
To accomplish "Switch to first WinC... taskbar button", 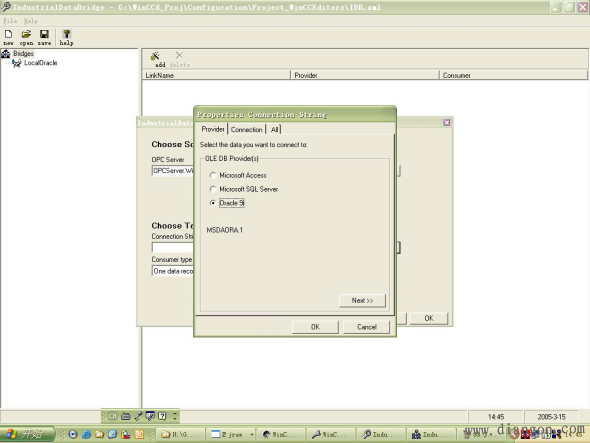I will click(x=281, y=434).
